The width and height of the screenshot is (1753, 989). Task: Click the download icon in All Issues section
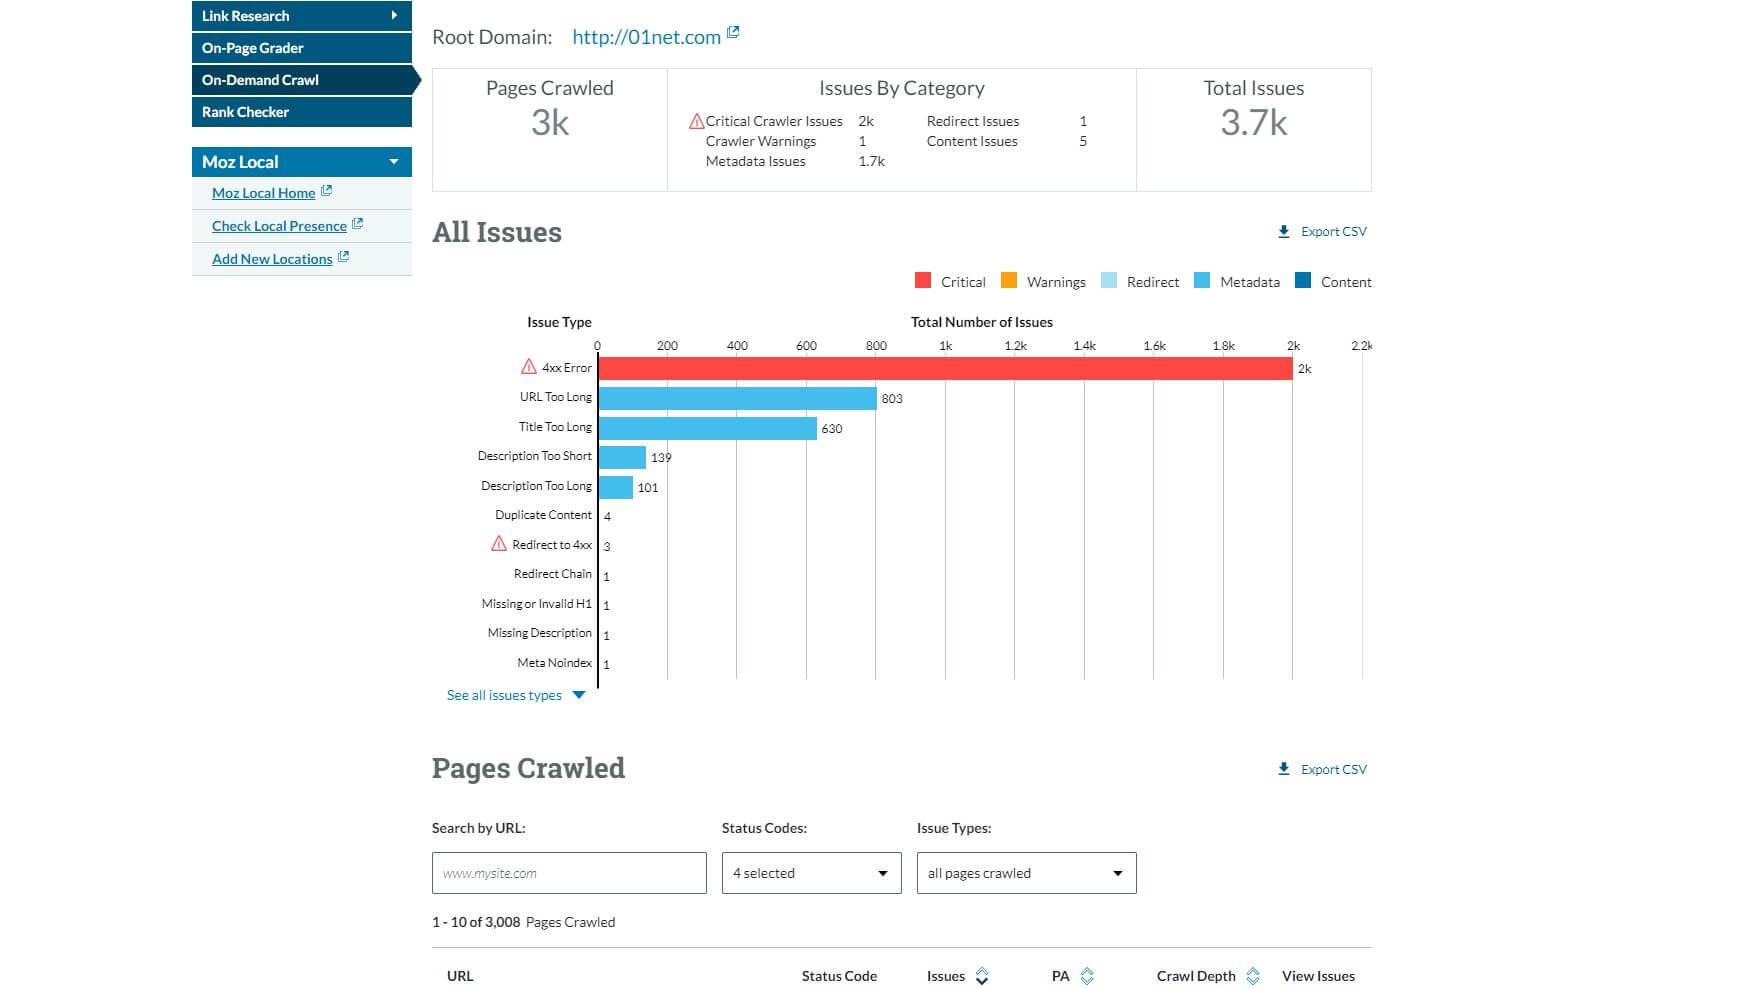[1284, 232]
